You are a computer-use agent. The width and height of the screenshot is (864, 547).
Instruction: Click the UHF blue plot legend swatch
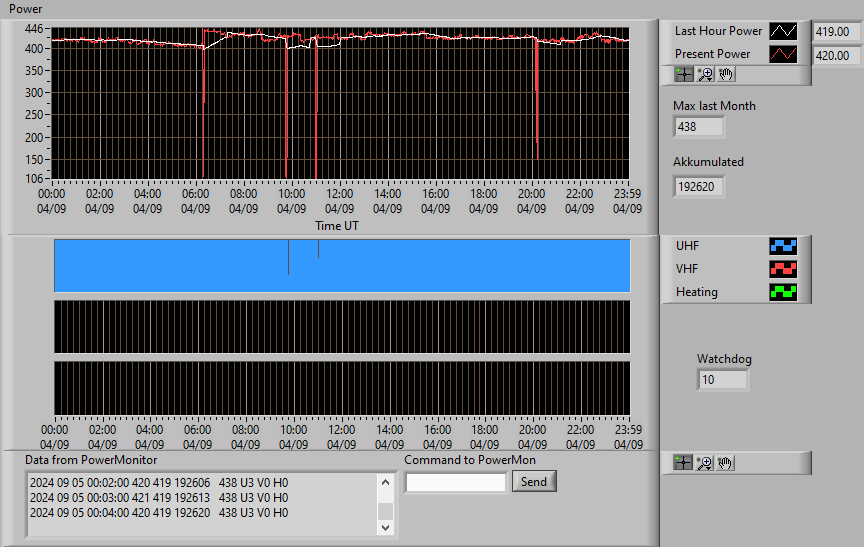pyautogui.click(x=783, y=246)
